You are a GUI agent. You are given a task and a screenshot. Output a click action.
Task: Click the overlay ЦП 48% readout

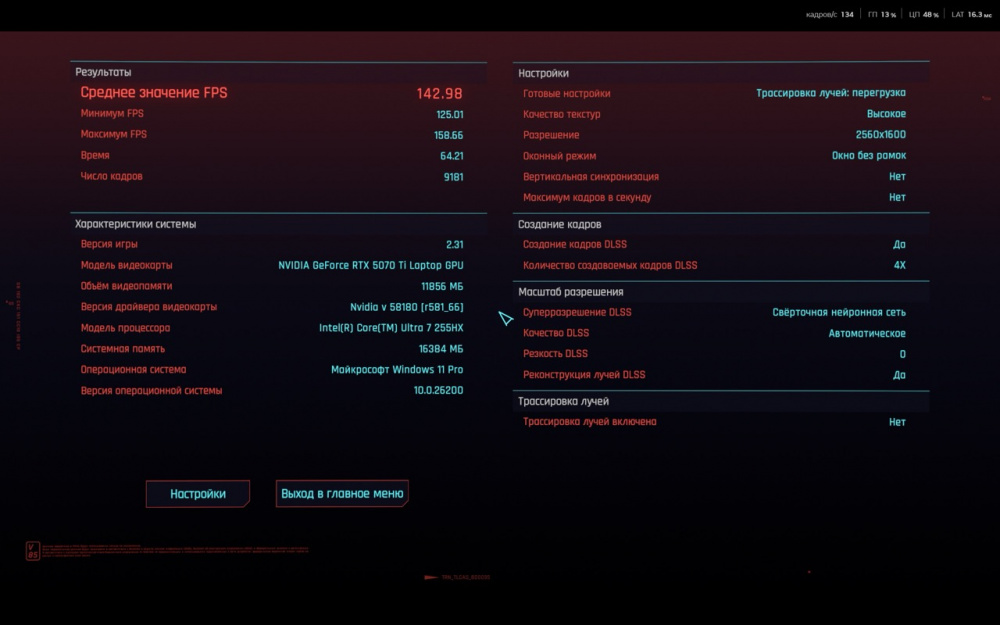pos(923,15)
